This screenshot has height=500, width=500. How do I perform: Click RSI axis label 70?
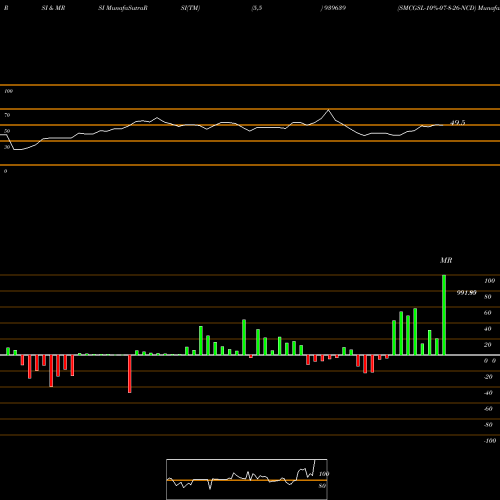7,115
